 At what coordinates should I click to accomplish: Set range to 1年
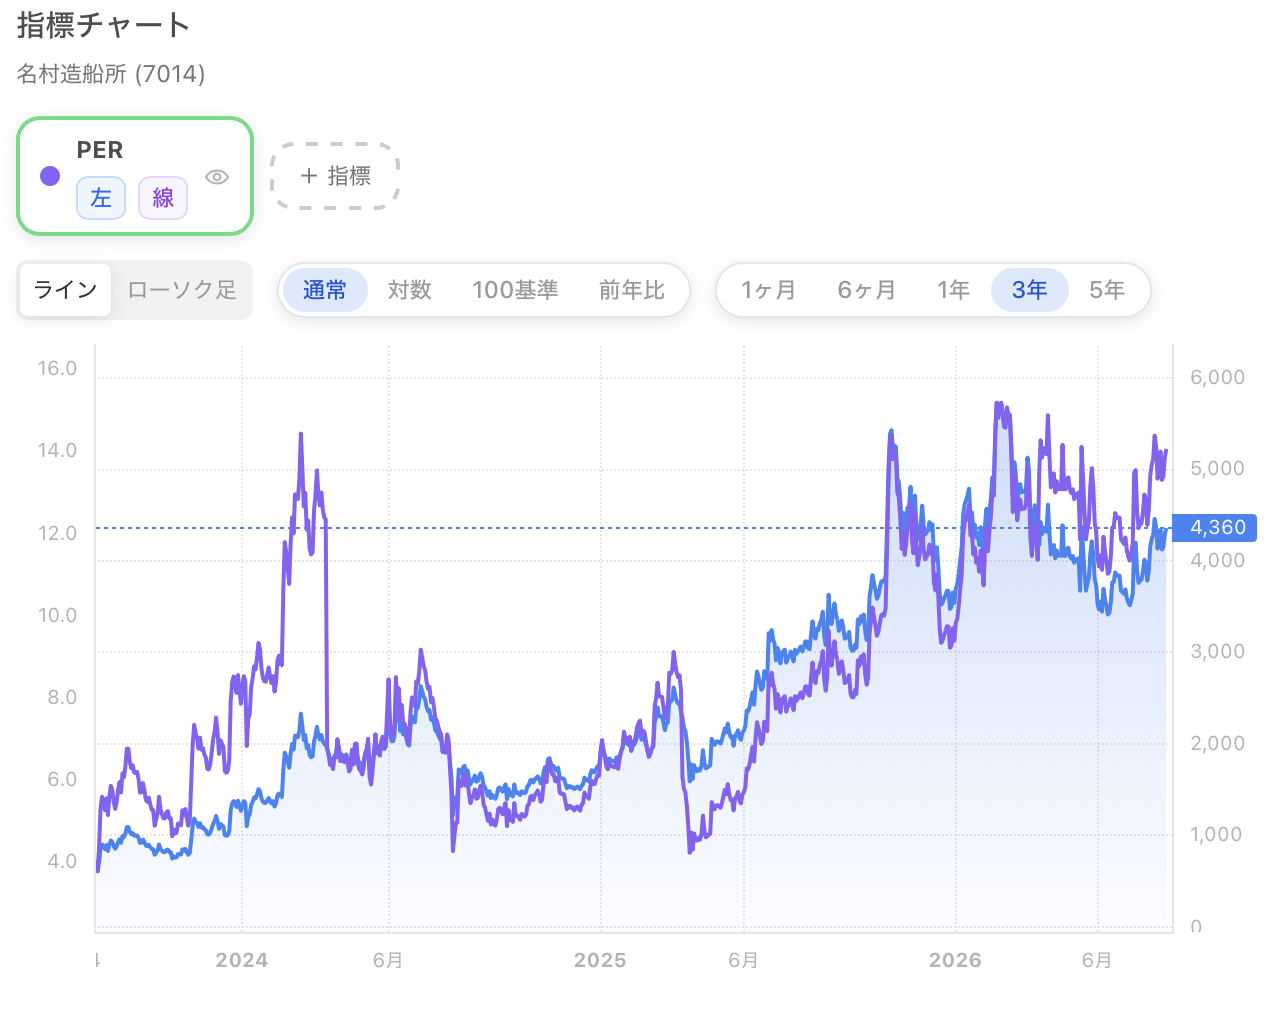953,290
